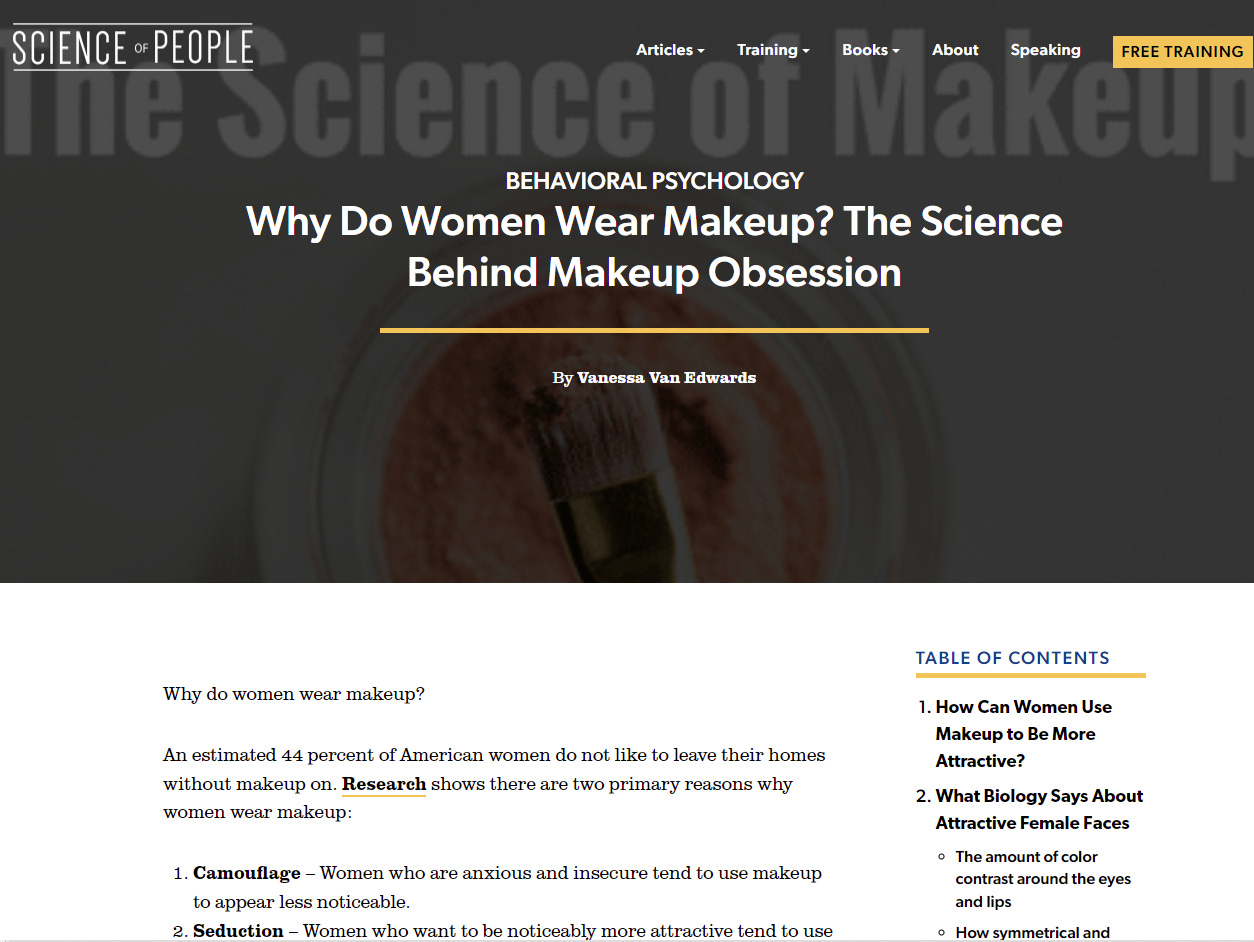Follow the Research link in the paragraph
Image resolution: width=1254 pixels, height=942 pixels.
[384, 784]
